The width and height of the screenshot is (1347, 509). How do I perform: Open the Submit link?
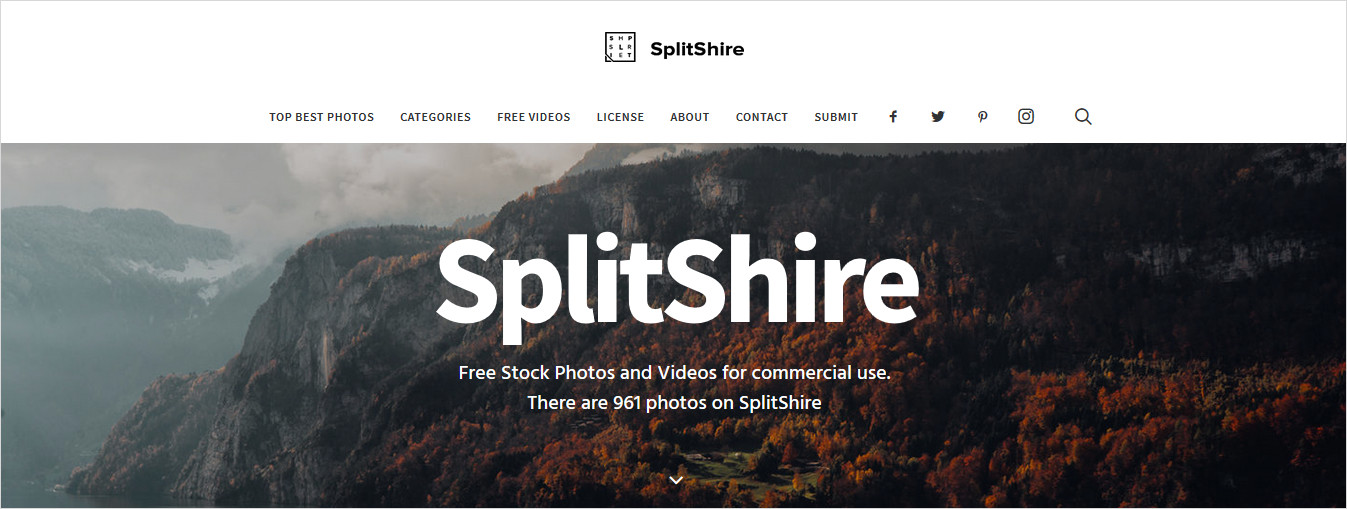pyautogui.click(x=836, y=117)
